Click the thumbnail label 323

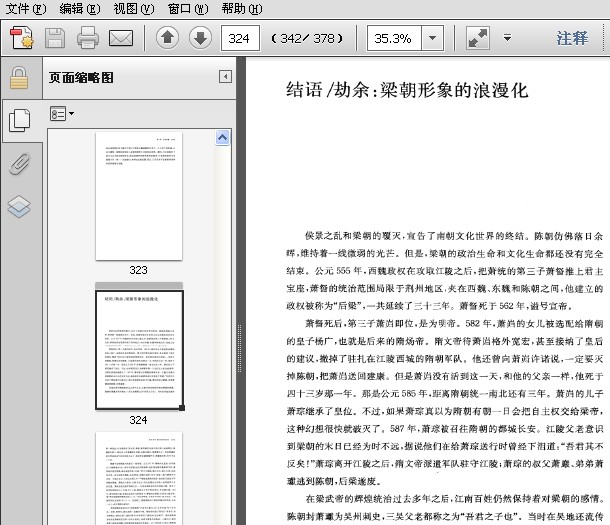(x=138, y=270)
